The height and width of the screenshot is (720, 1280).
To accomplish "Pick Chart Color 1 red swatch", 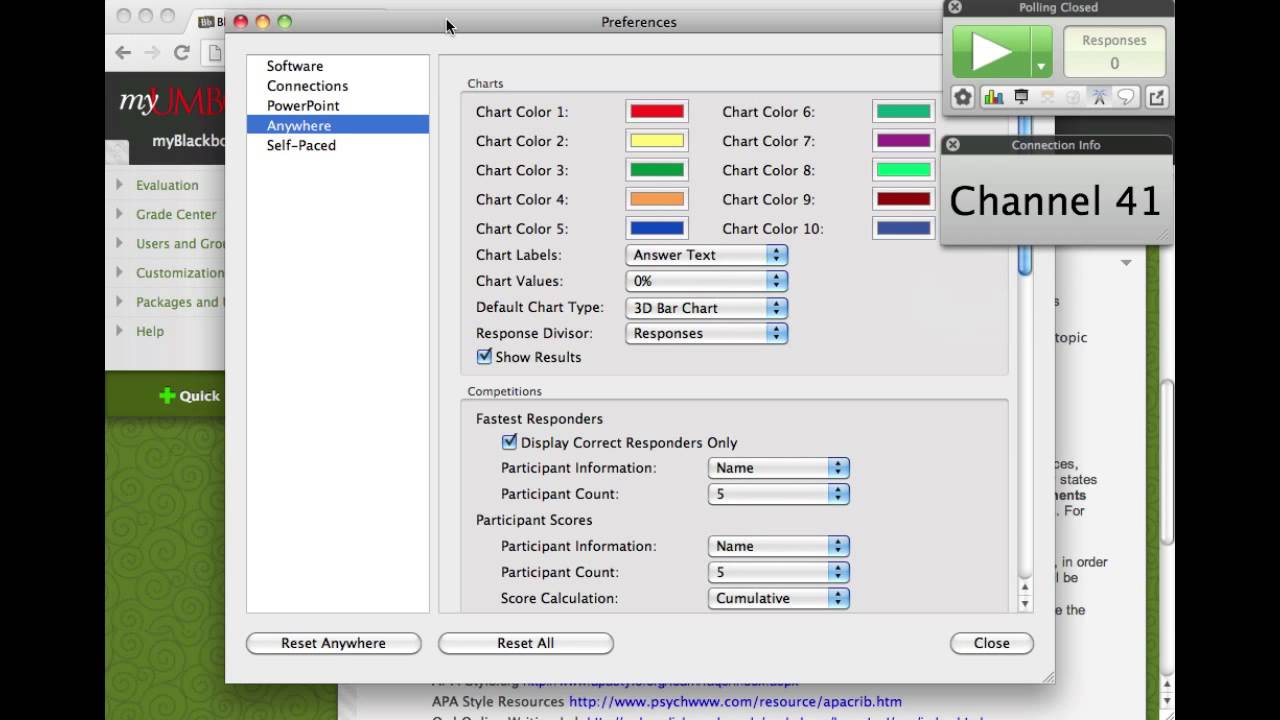I will [656, 112].
